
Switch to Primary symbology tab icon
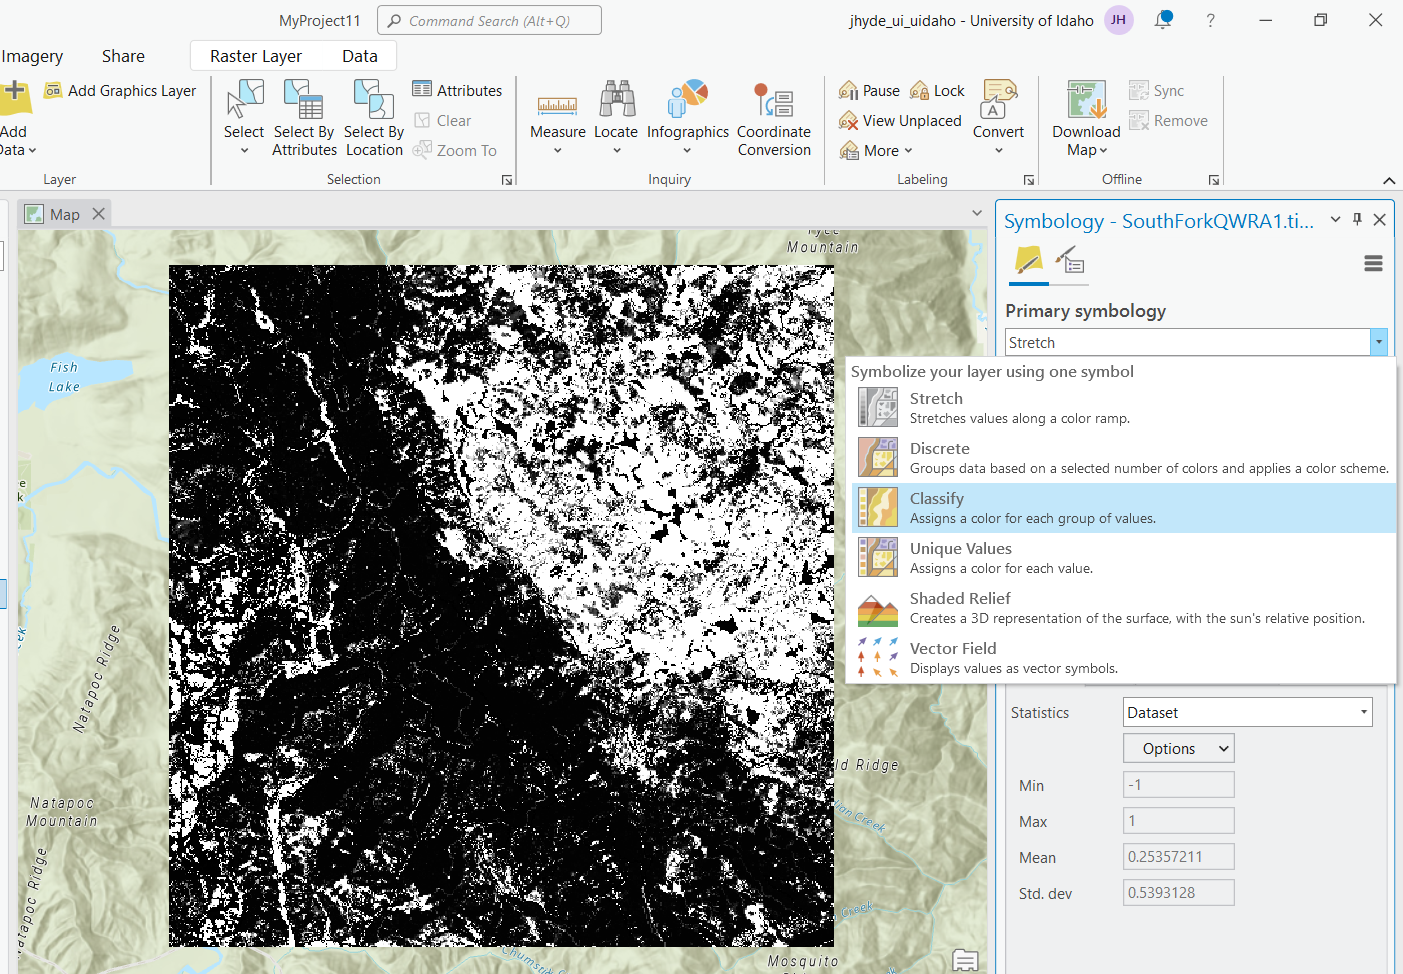[1028, 261]
